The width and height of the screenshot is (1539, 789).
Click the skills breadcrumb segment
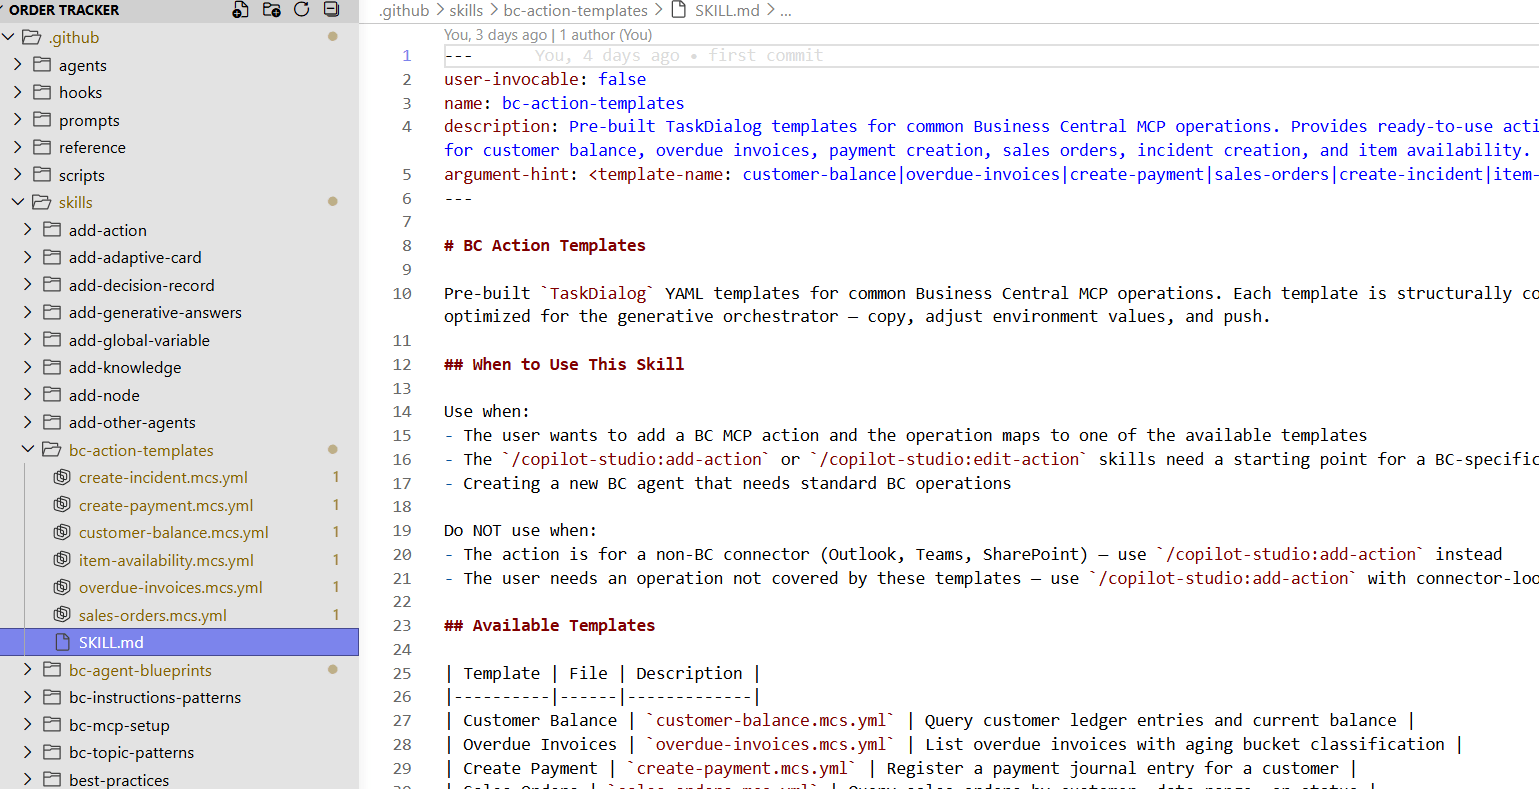pos(466,11)
